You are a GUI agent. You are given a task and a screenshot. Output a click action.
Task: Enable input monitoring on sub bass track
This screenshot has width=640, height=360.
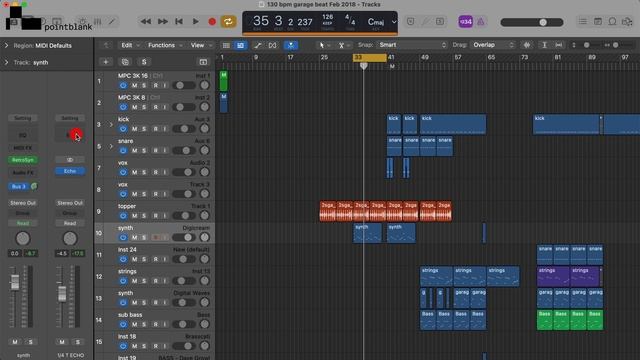tap(165, 324)
